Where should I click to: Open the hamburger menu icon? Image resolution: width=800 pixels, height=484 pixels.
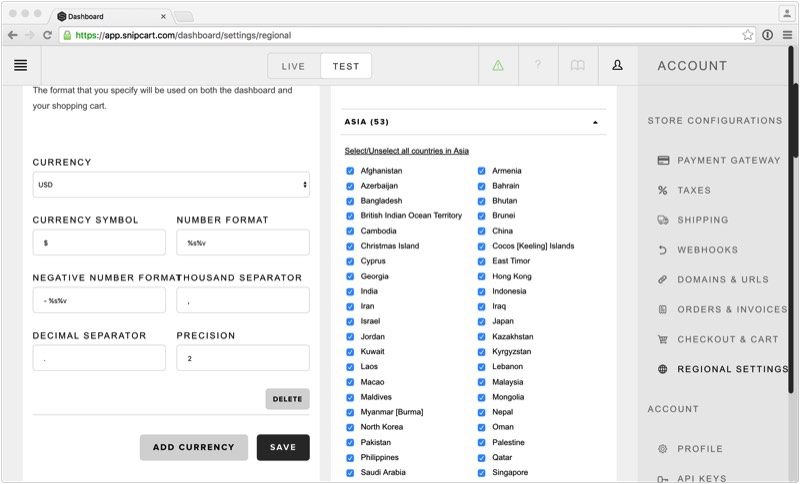point(20,65)
